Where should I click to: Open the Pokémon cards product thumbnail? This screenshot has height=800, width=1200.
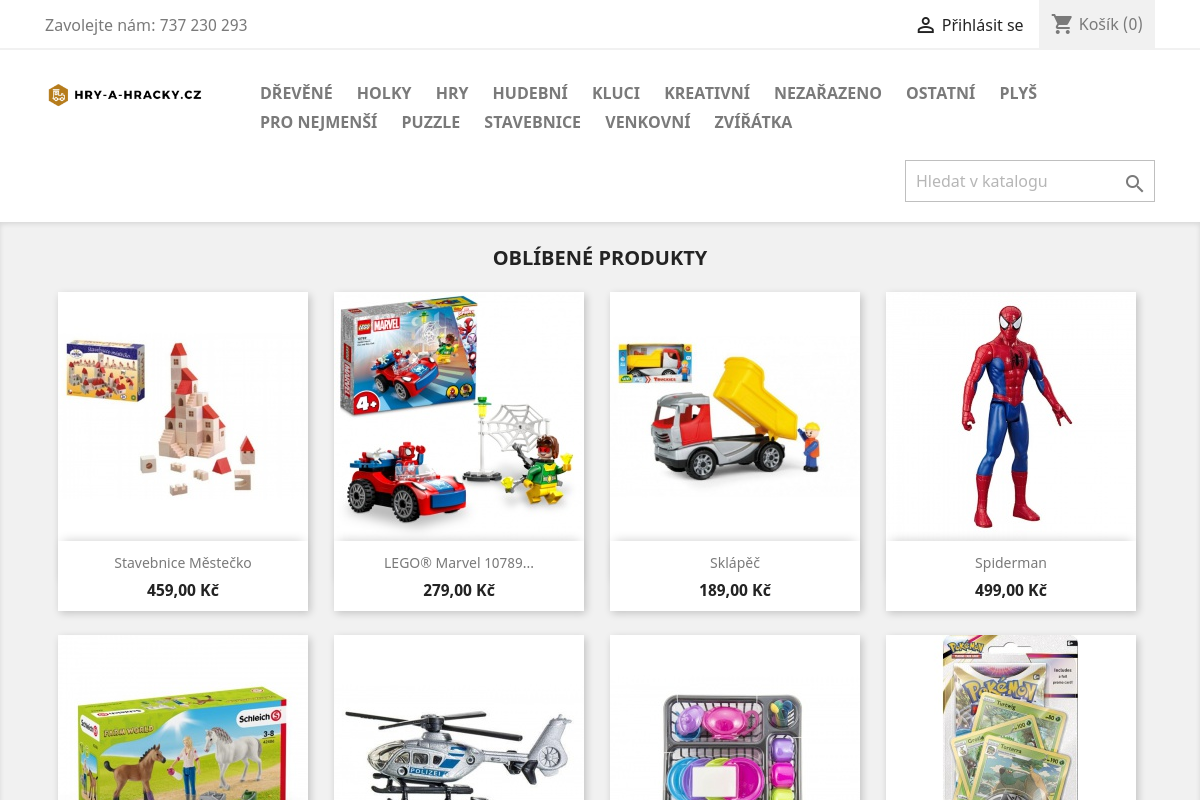click(x=1011, y=717)
